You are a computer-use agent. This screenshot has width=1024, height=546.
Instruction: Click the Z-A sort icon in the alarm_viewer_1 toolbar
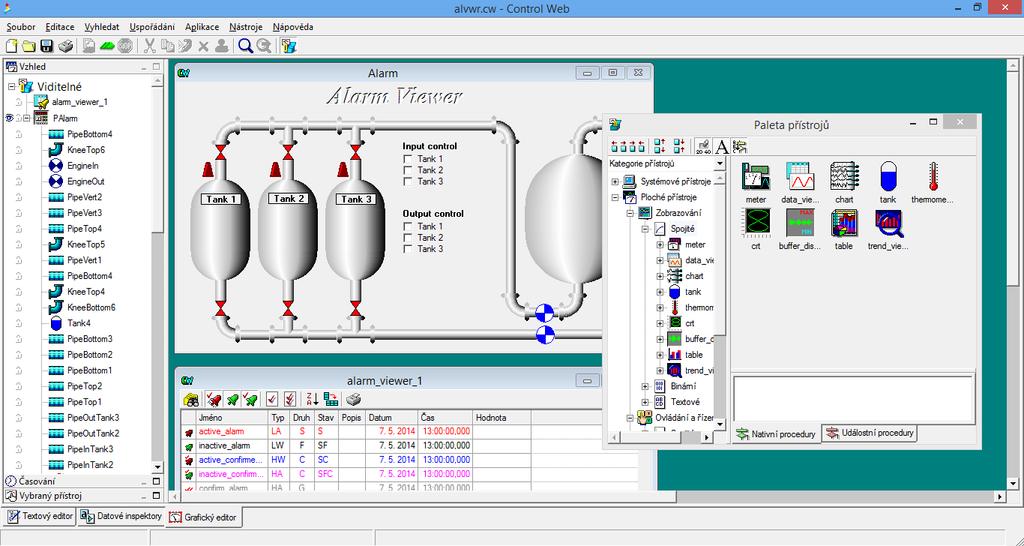312,399
